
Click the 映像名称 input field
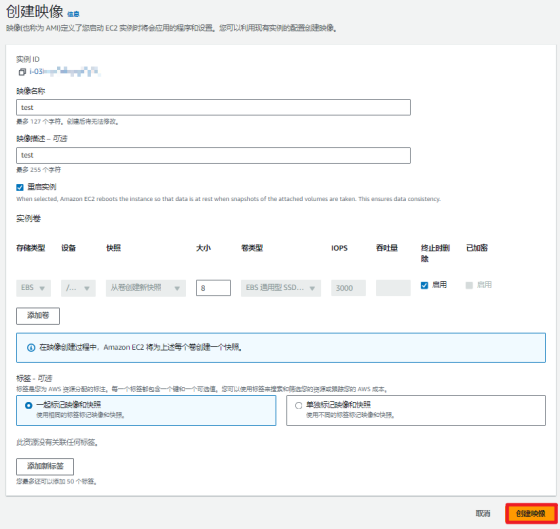(213, 108)
